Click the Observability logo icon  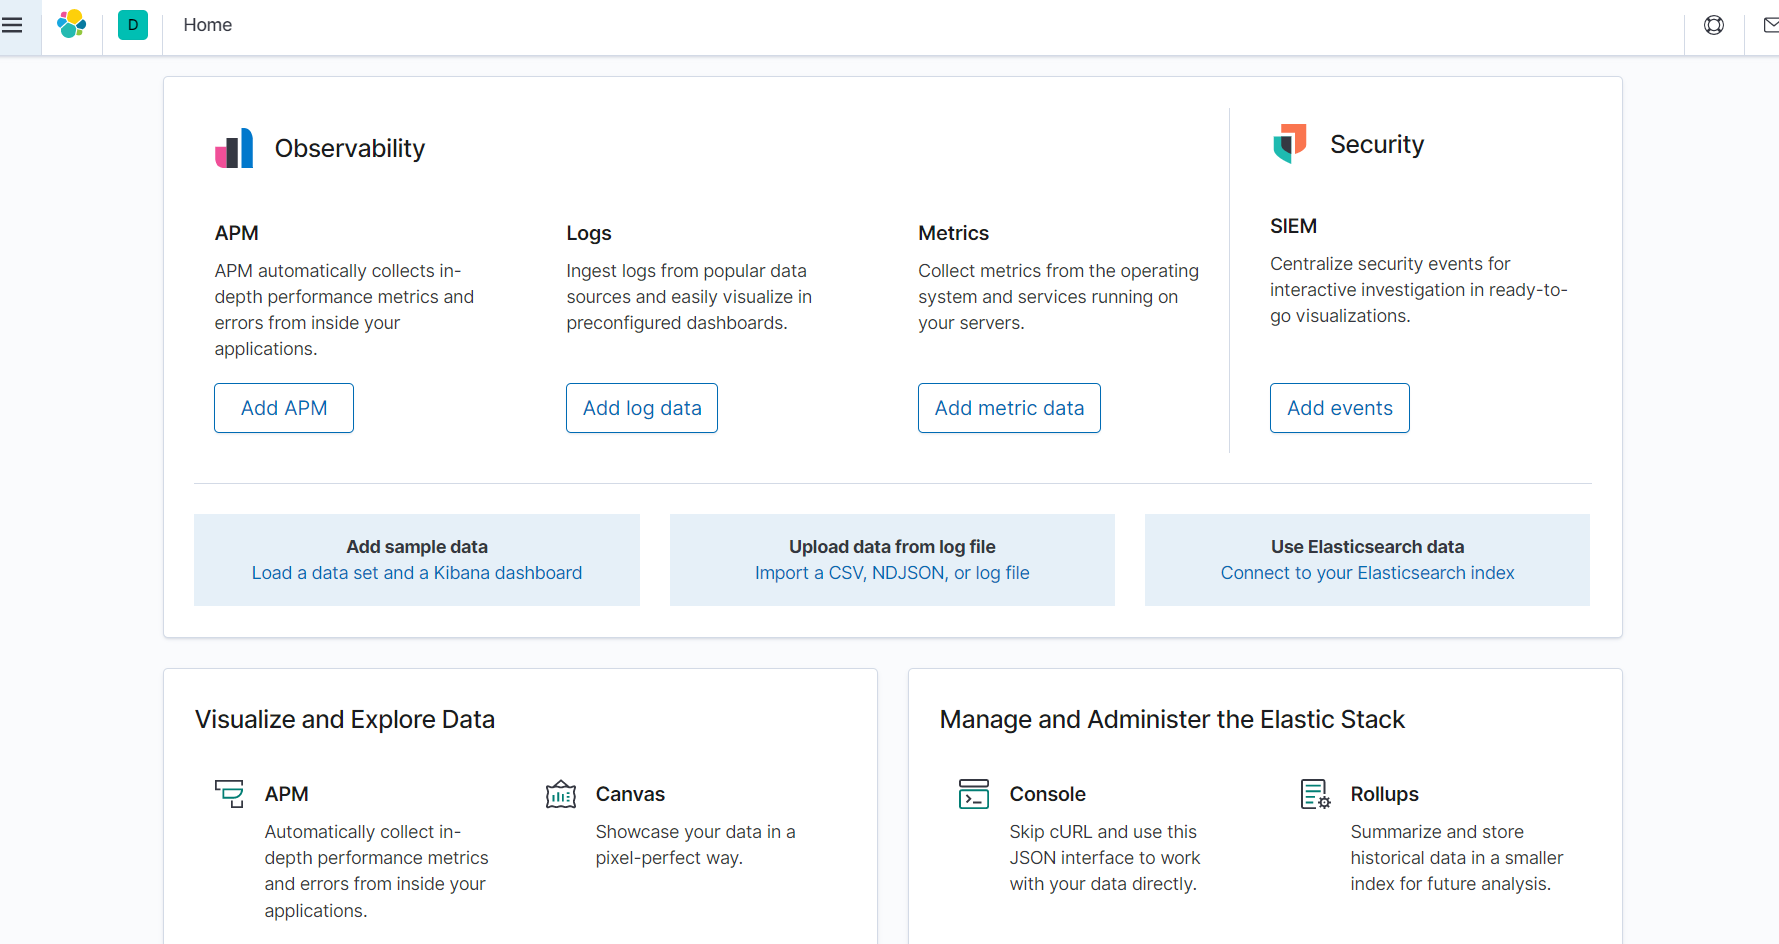pyautogui.click(x=234, y=148)
